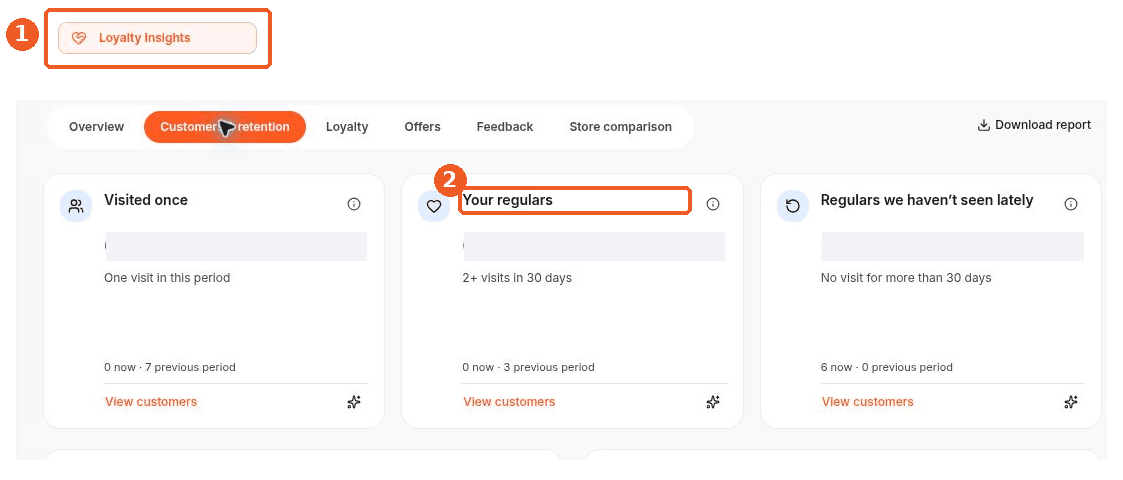Open the Feedback tab
Viewport: 1123px width, 480px height.
[x=505, y=127]
